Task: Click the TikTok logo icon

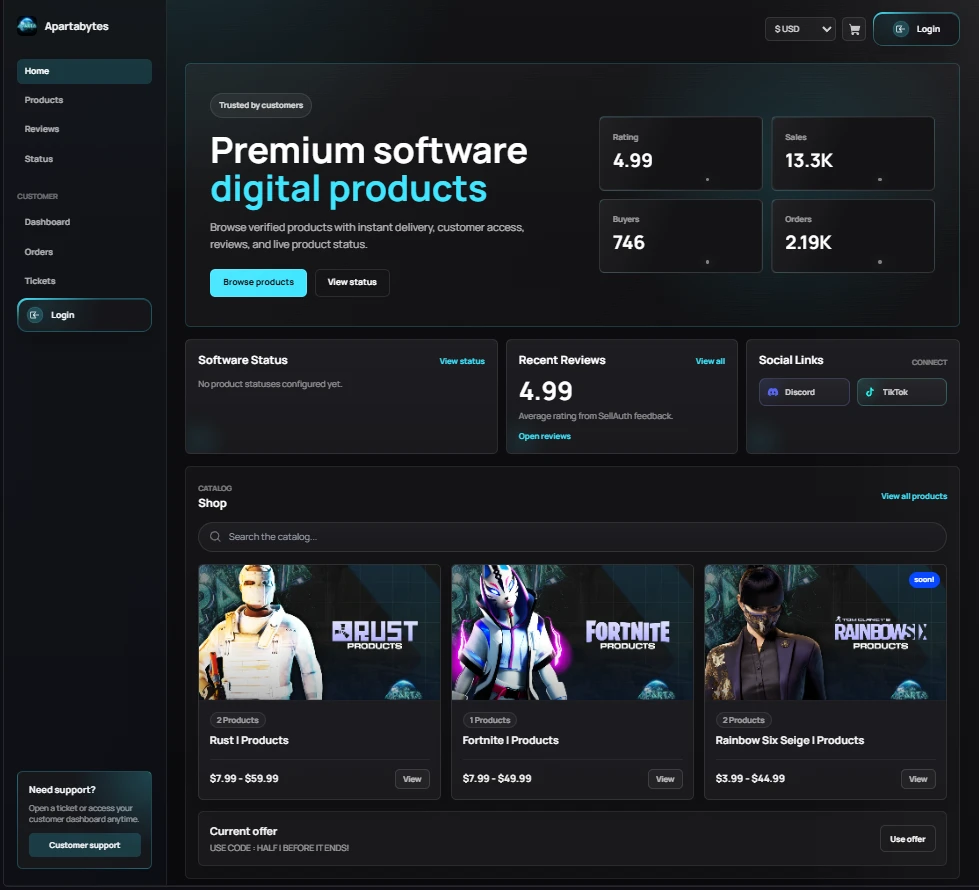Action: tap(870, 392)
